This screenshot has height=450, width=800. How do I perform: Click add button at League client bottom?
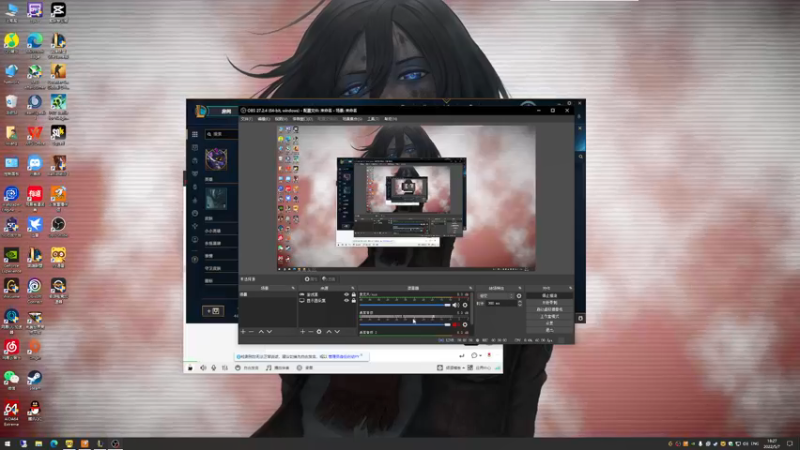(x=213, y=311)
